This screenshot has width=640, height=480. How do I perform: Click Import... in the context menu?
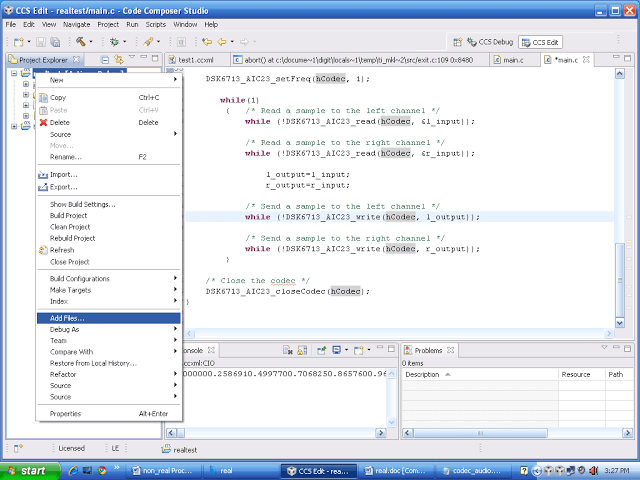pyautogui.click(x=109, y=175)
